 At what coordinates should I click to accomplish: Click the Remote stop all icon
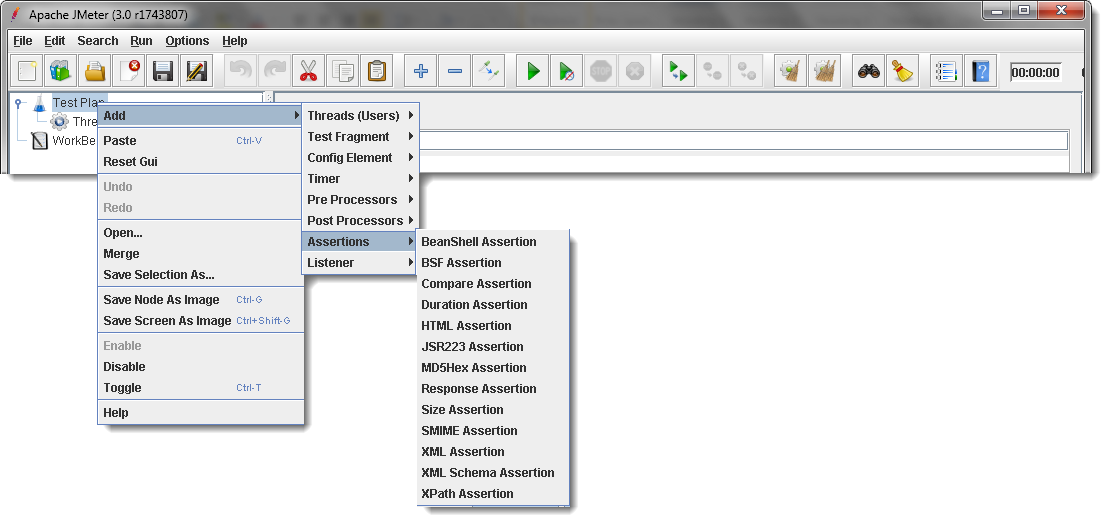click(712, 71)
